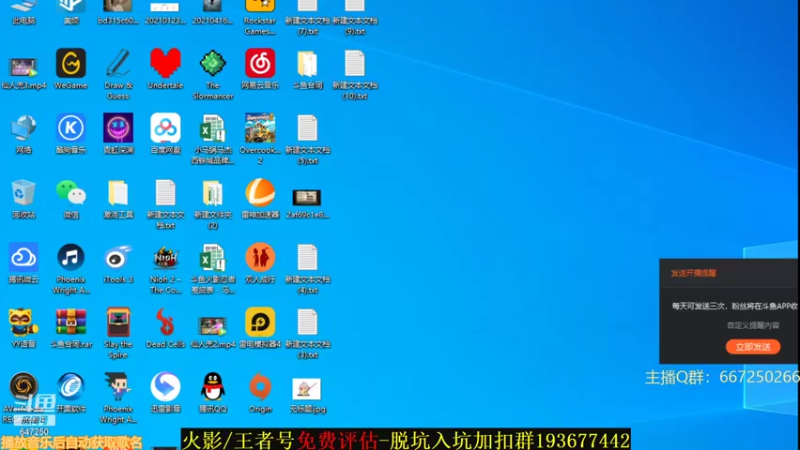Open 开票软件 invoice software icon
Image resolution: width=800 pixels, height=450 pixels.
pos(71,387)
